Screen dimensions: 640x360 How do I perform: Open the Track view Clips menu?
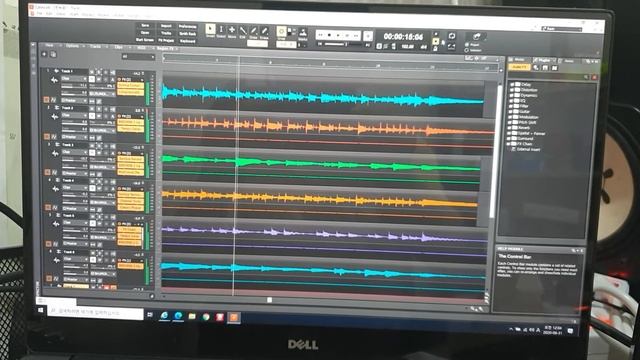click(x=119, y=47)
